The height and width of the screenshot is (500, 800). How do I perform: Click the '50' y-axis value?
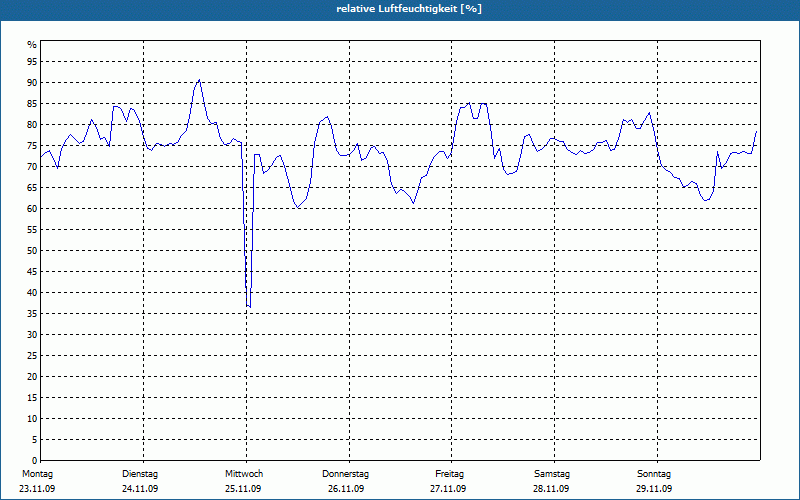tap(32, 251)
